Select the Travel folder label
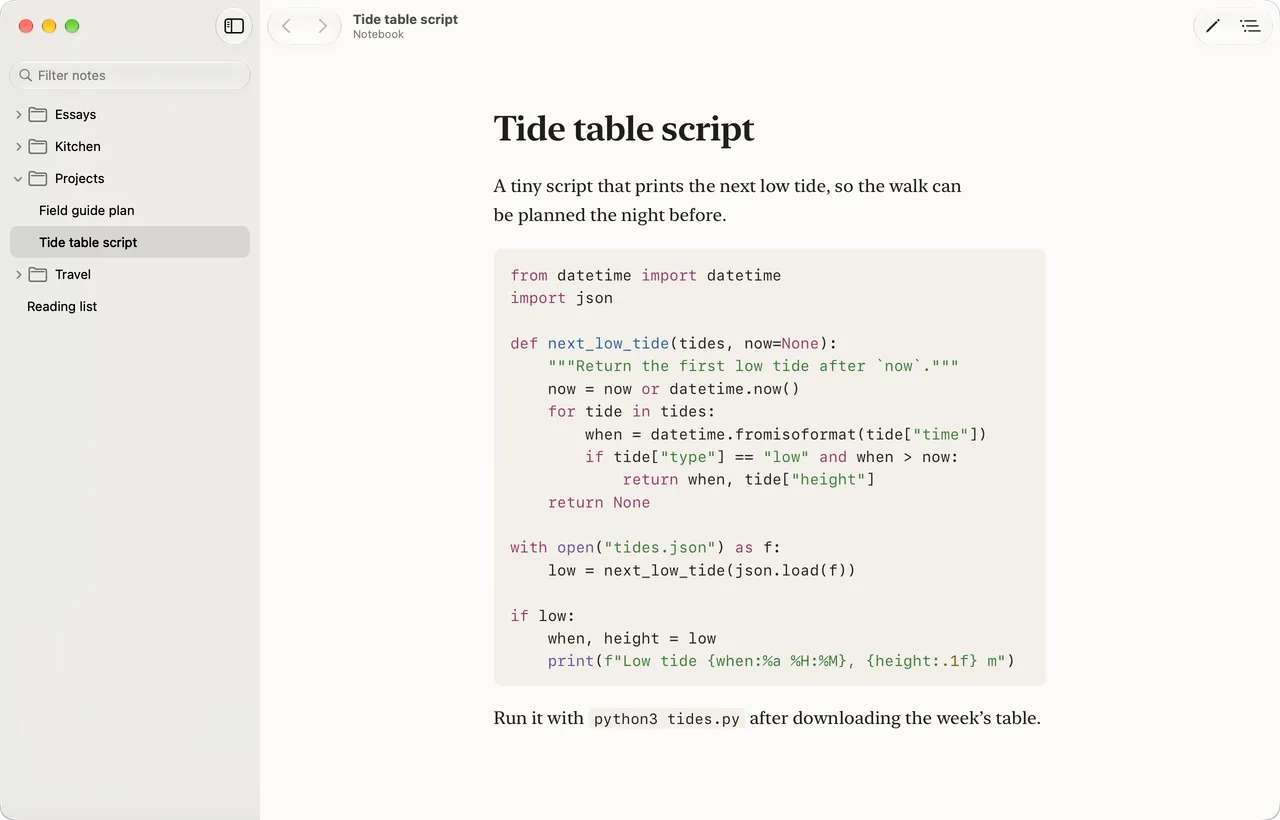1280x820 pixels. (73, 274)
